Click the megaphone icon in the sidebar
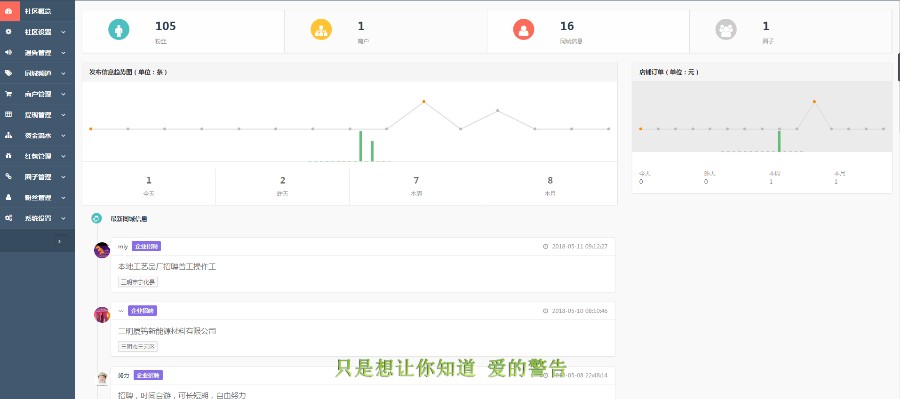Image resolution: width=900 pixels, height=399 pixels. coord(8,52)
